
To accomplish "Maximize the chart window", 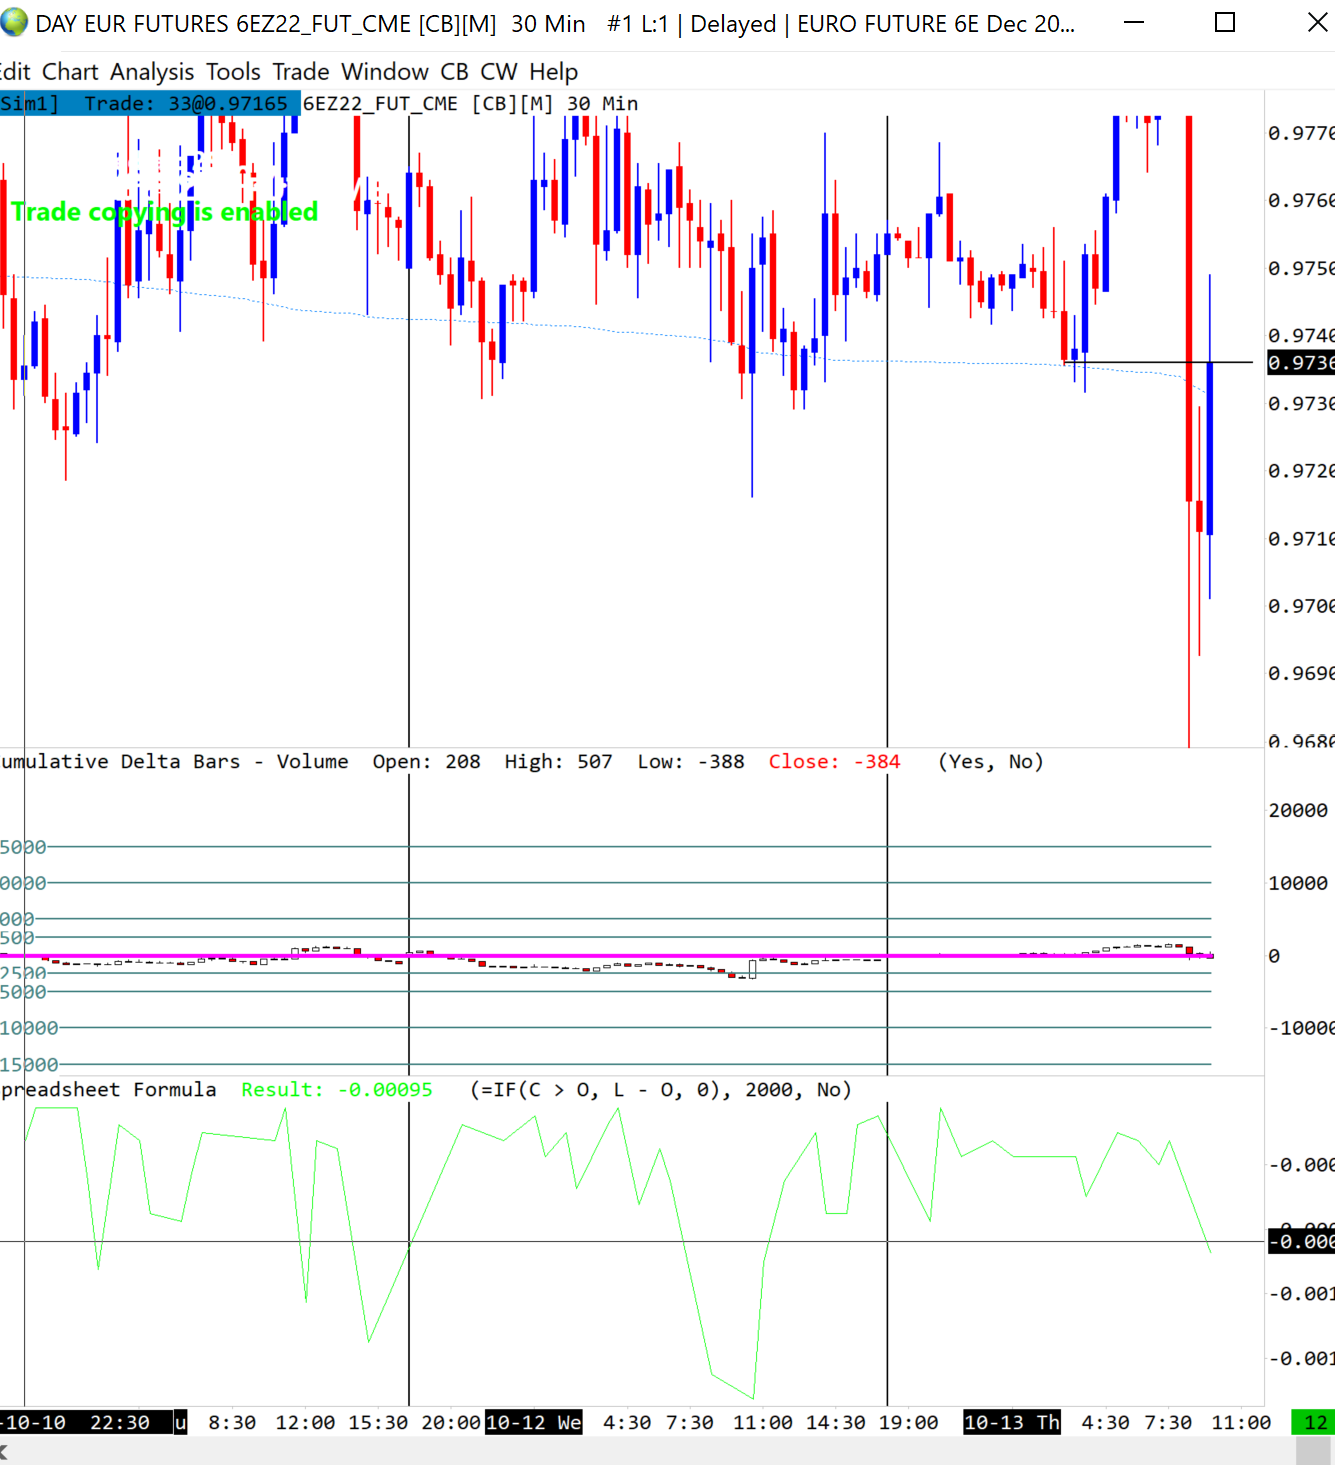I will click(1225, 23).
